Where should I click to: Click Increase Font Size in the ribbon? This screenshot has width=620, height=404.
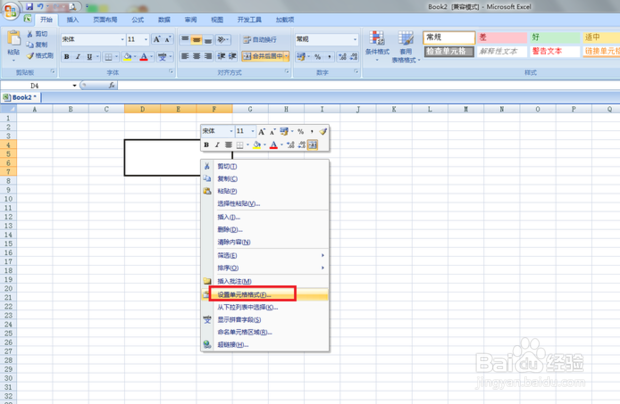(157, 39)
